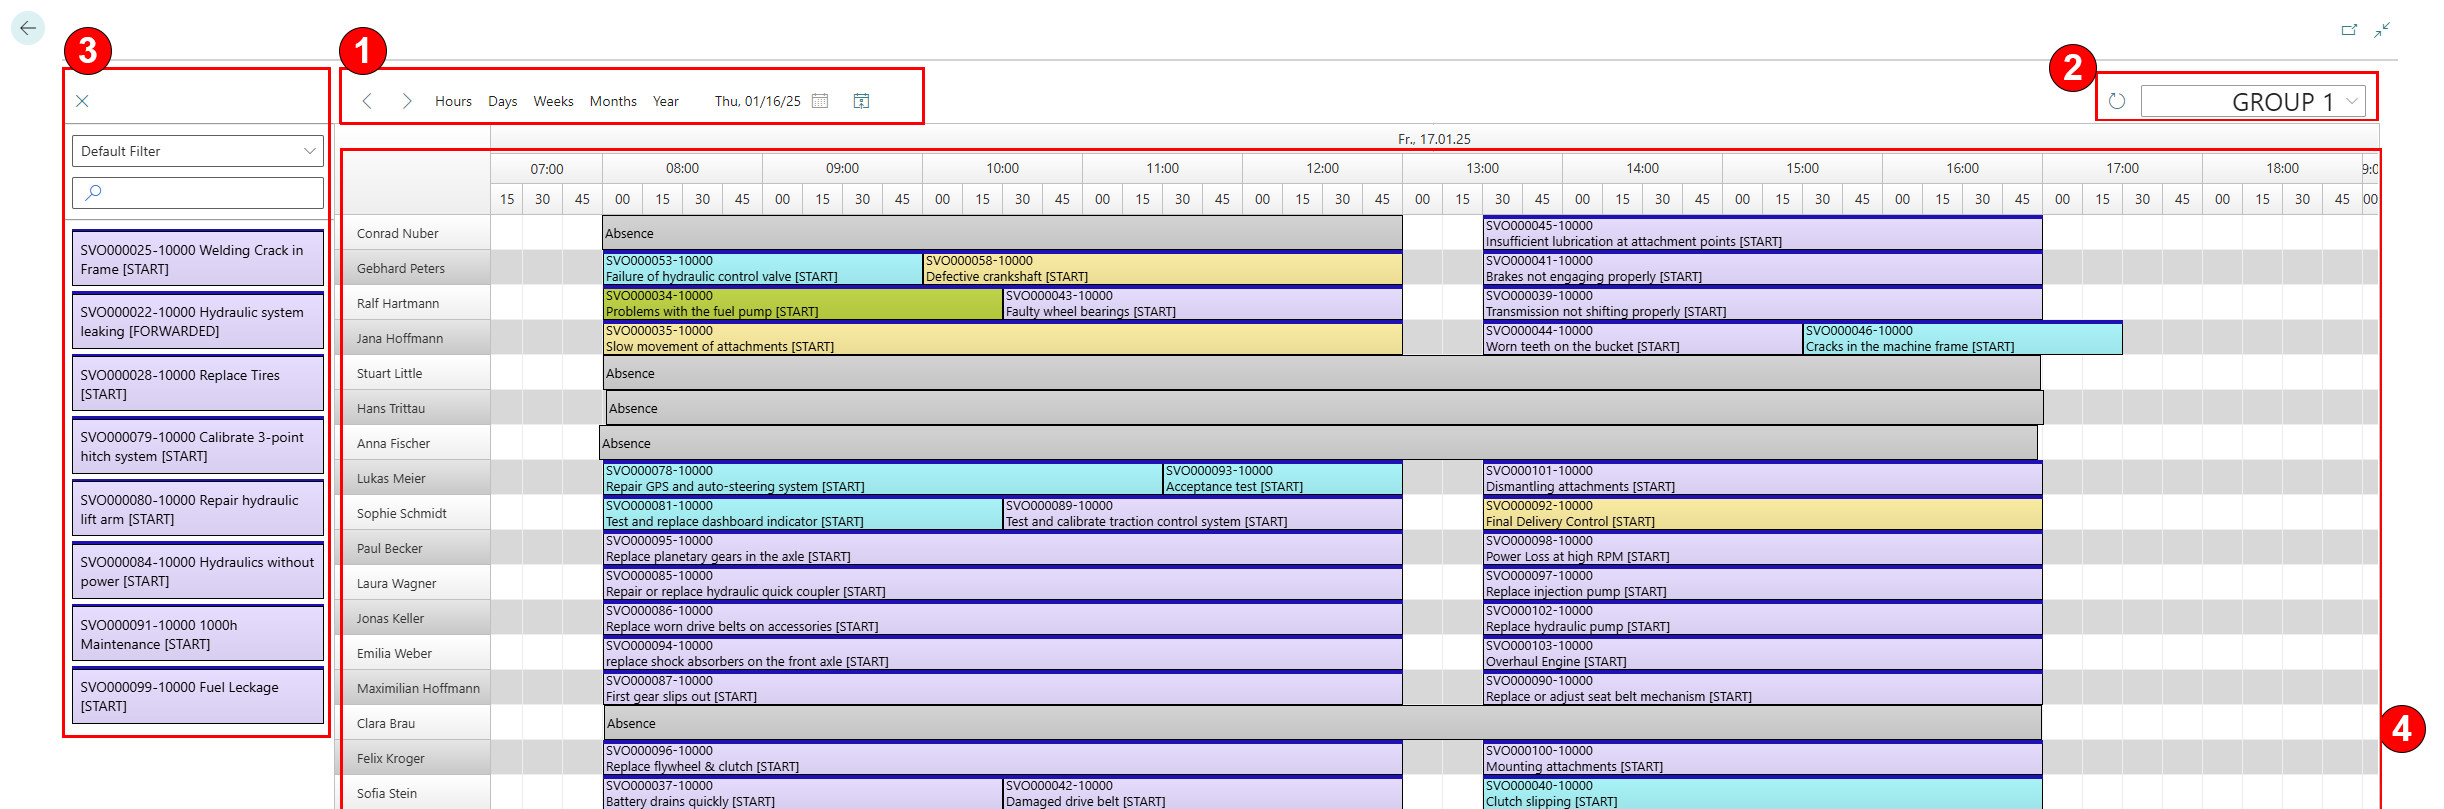Image resolution: width=2444 pixels, height=809 pixels.
Task: Select SVO000091-10000 1000h Maintenance order
Action: pyautogui.click(x=198, y=634)
